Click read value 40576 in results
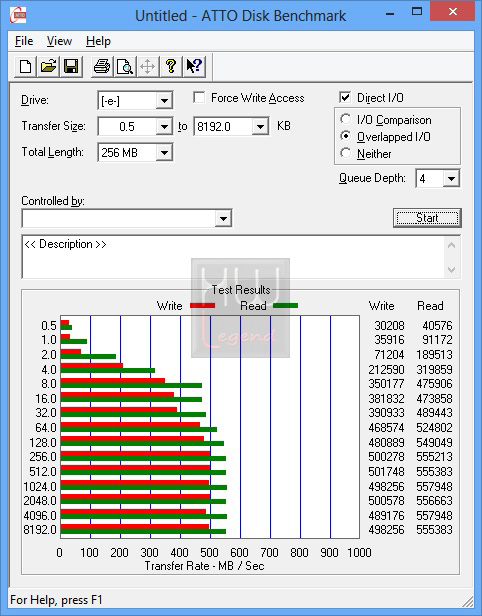This screenshot has height=616, width=482. coord(437,326)
